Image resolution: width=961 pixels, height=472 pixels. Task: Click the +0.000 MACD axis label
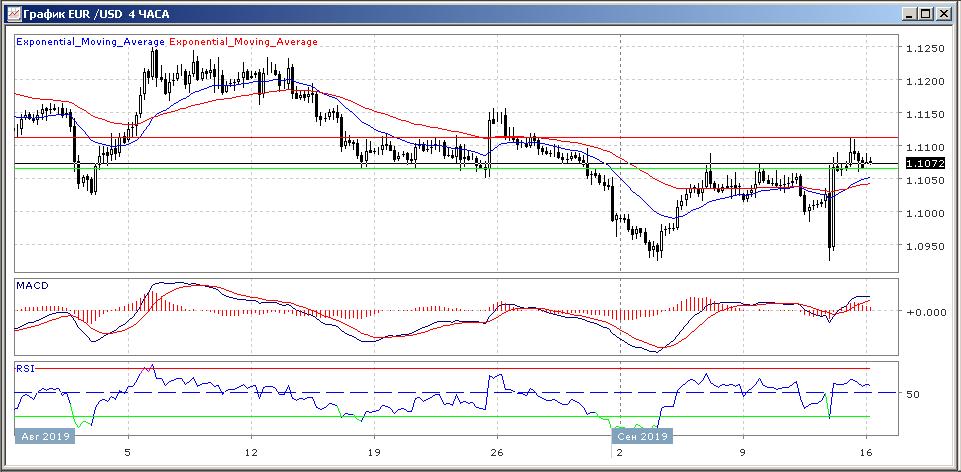923,312
